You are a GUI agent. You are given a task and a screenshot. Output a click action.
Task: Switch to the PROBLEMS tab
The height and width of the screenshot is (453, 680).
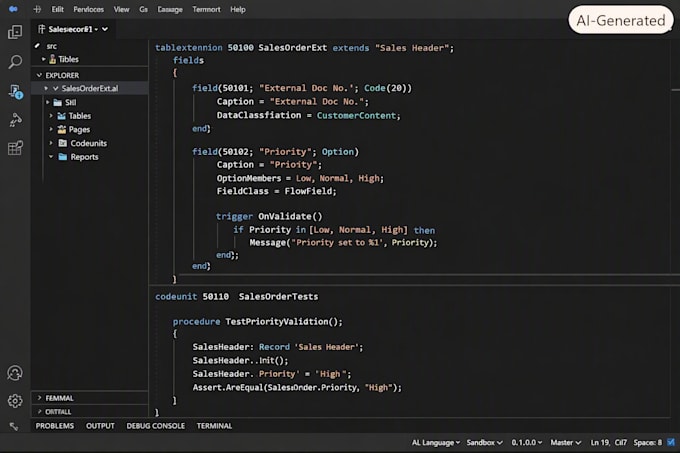(x=55, y=426)
